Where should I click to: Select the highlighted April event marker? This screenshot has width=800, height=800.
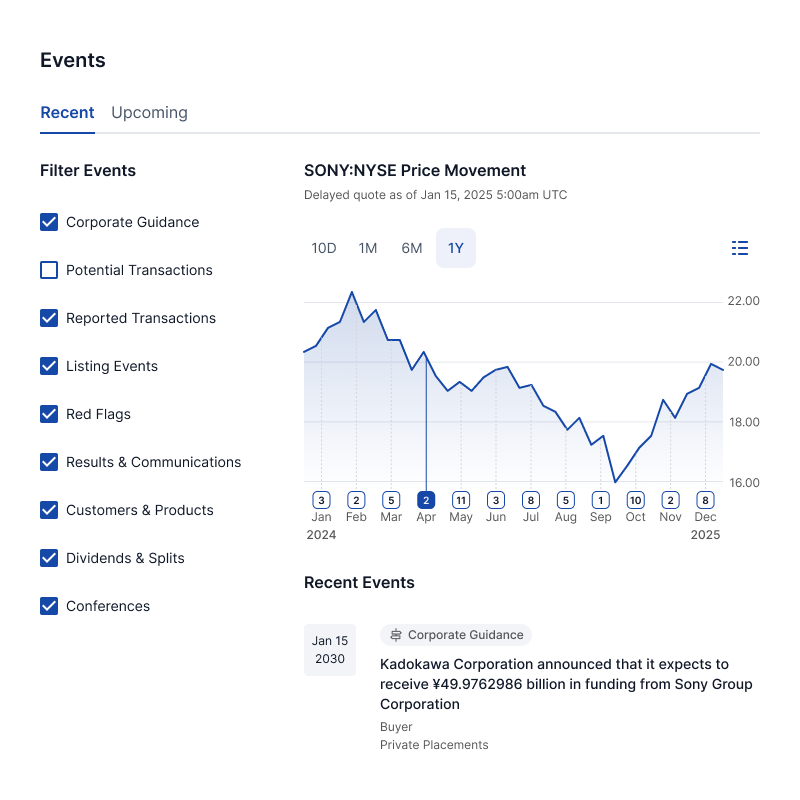pos(426,500)
